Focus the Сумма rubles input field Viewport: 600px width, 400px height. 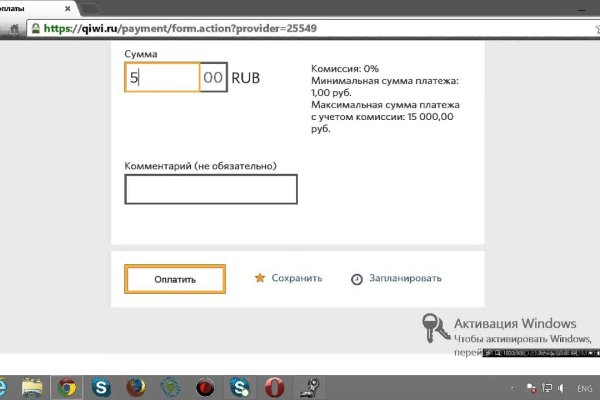coord(163,78)
